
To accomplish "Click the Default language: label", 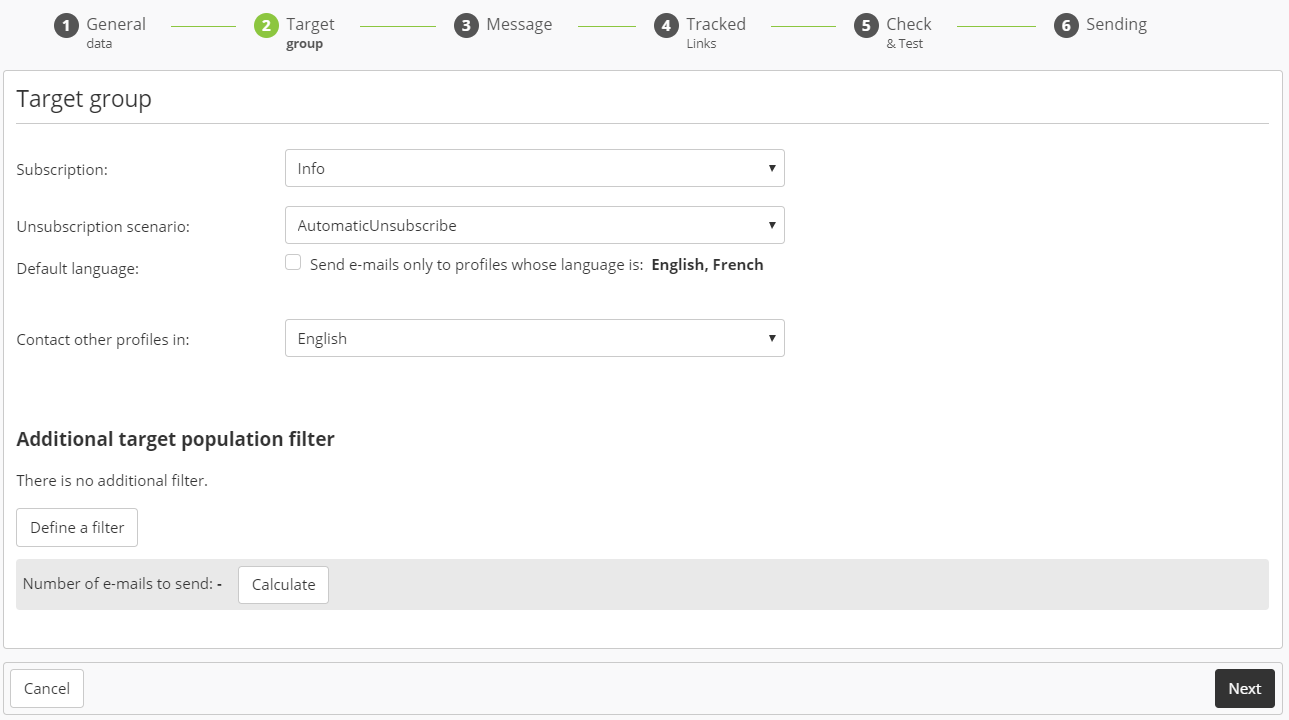I will click(x=78, y=269).
